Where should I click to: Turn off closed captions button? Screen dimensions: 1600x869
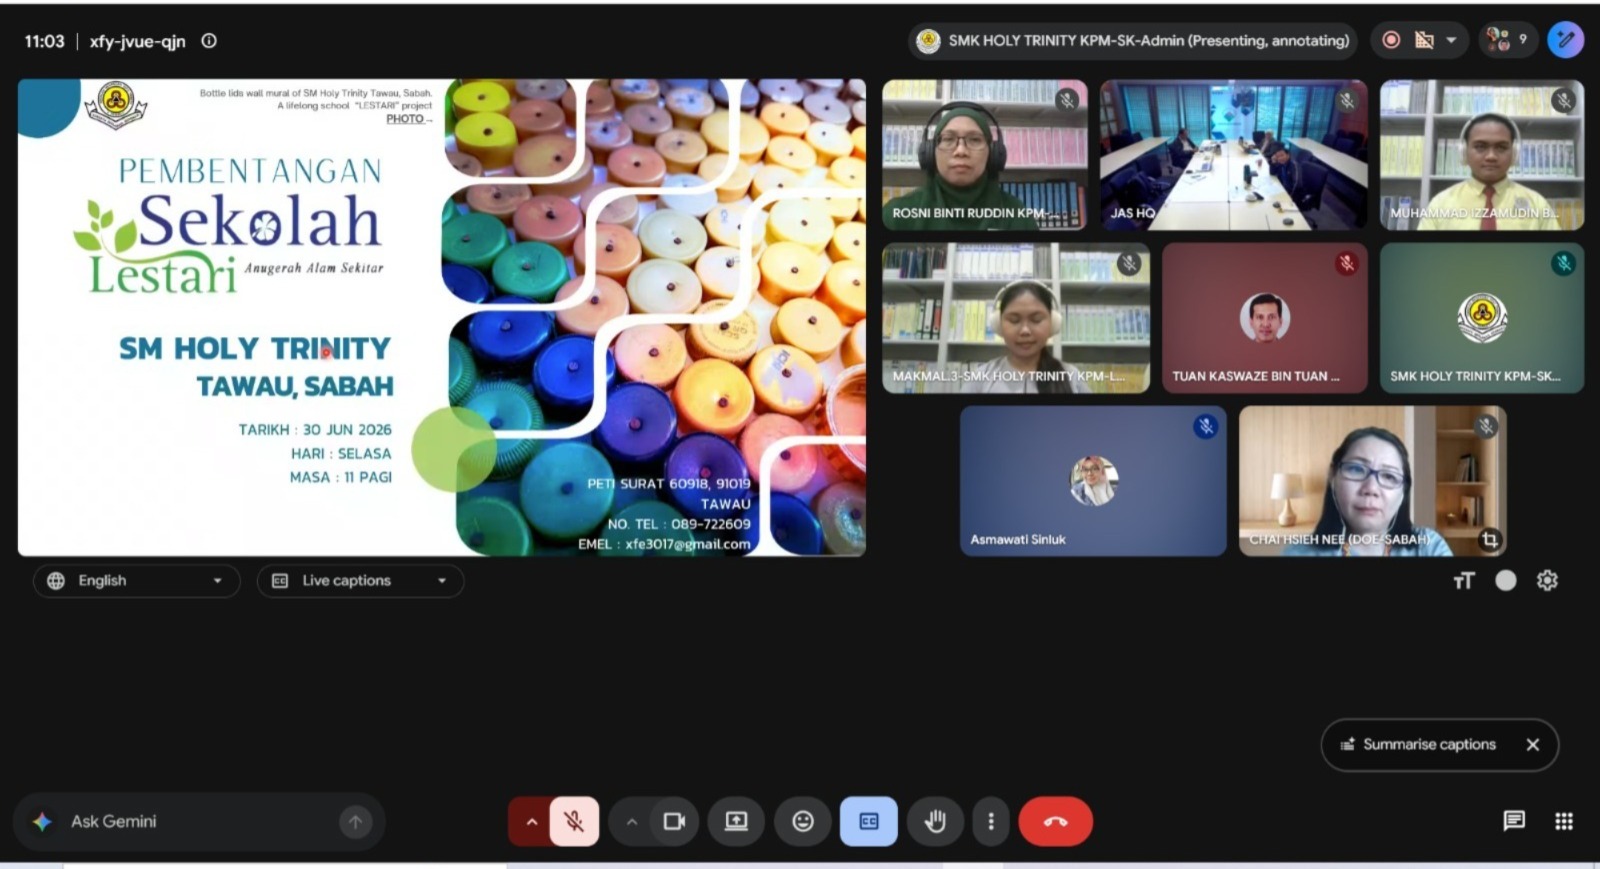[x=868, y=821]
